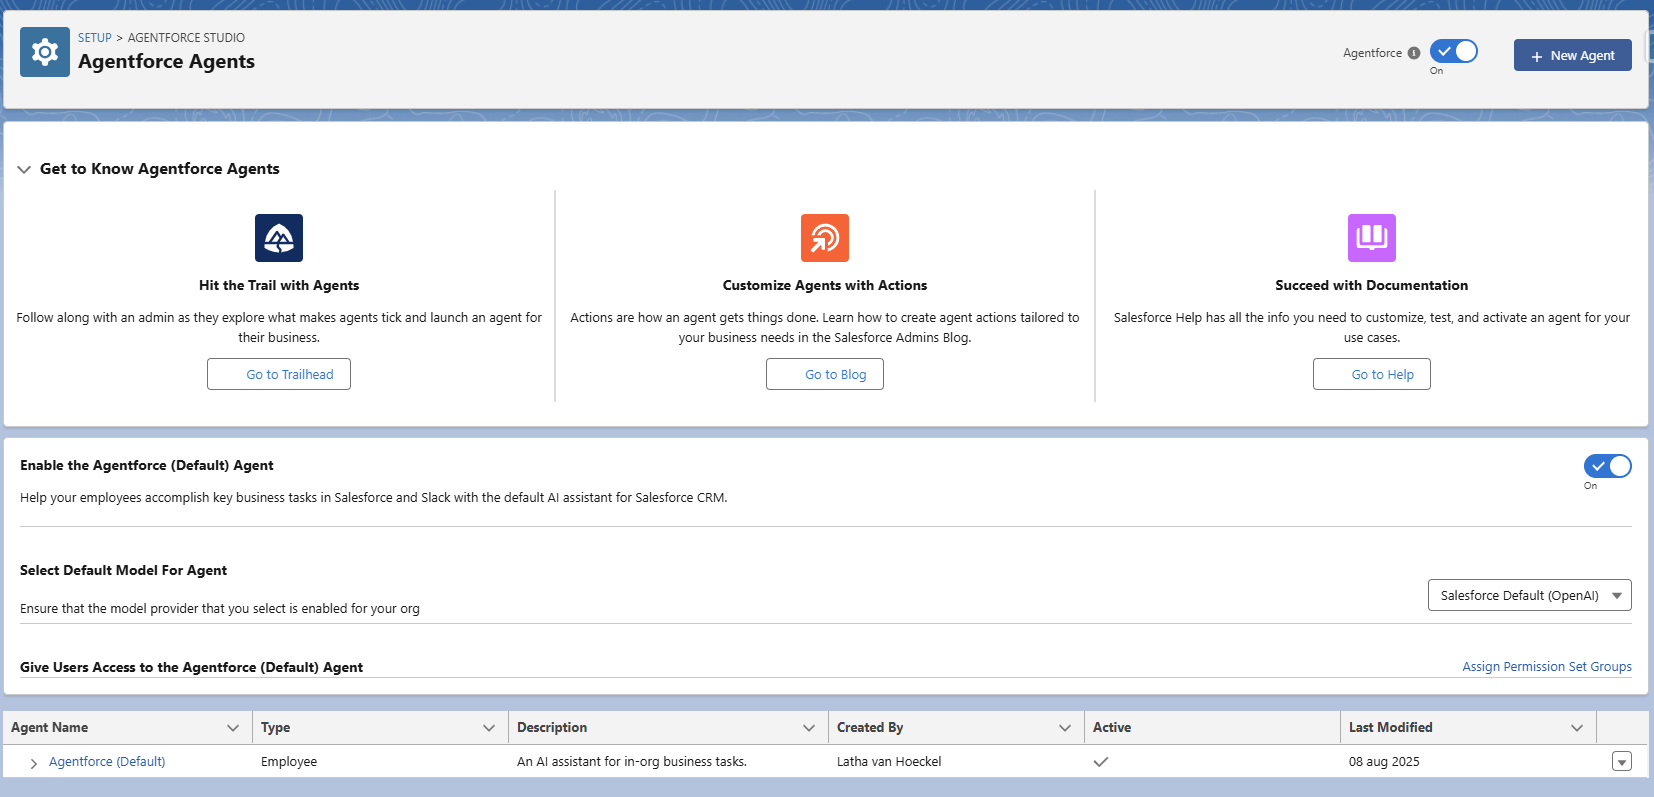Screen dimensions: 1654x797
Task: Click the orange Customize Agents icon
Action: 824,238
